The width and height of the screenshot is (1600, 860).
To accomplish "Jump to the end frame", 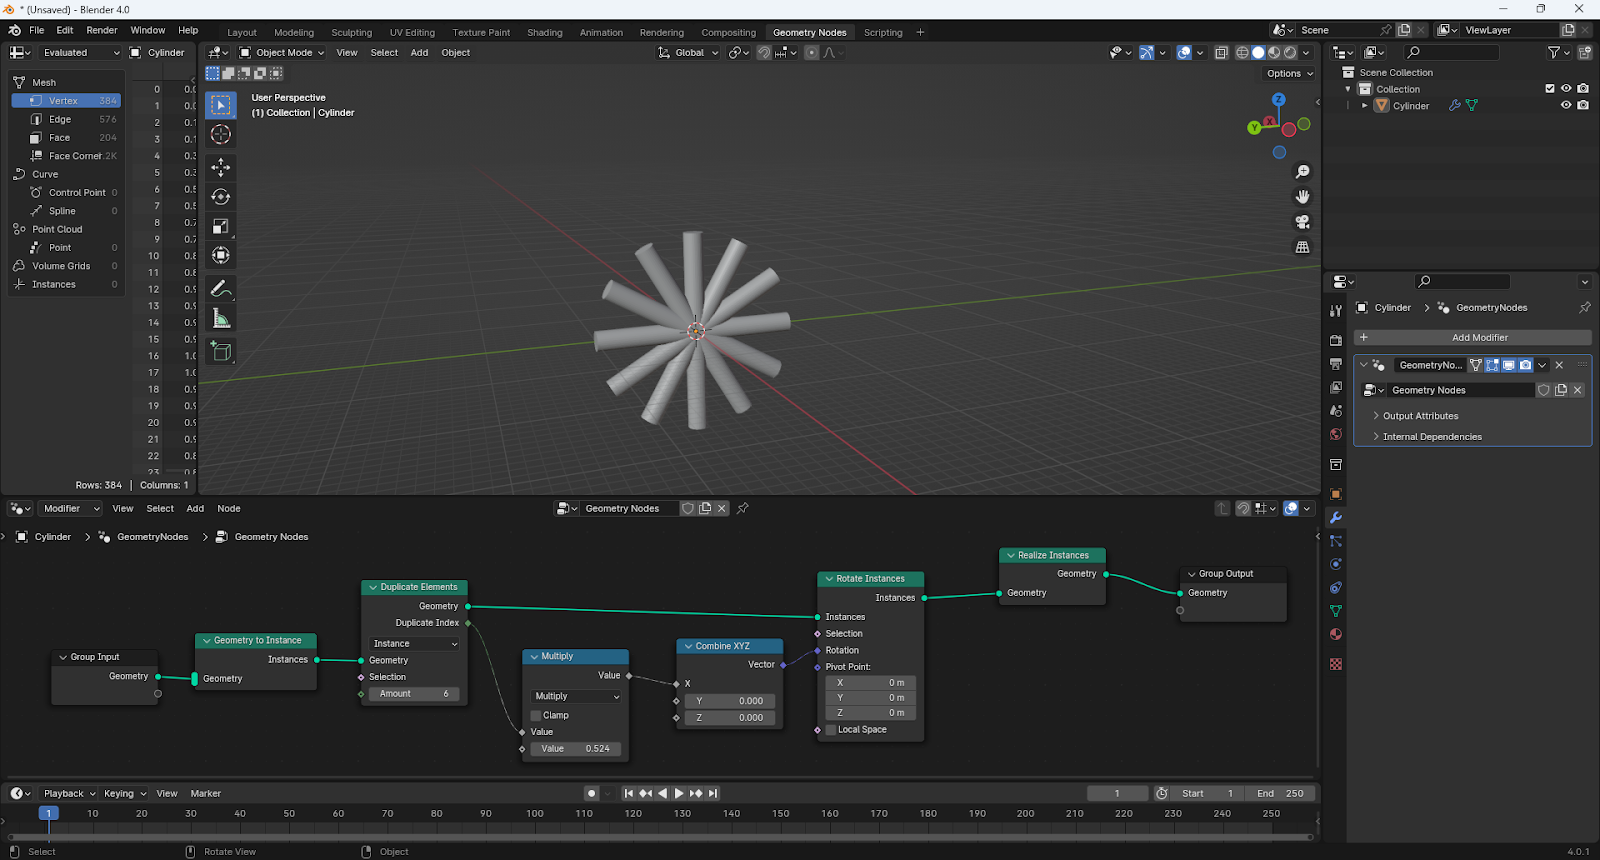I will click(713, 793).
